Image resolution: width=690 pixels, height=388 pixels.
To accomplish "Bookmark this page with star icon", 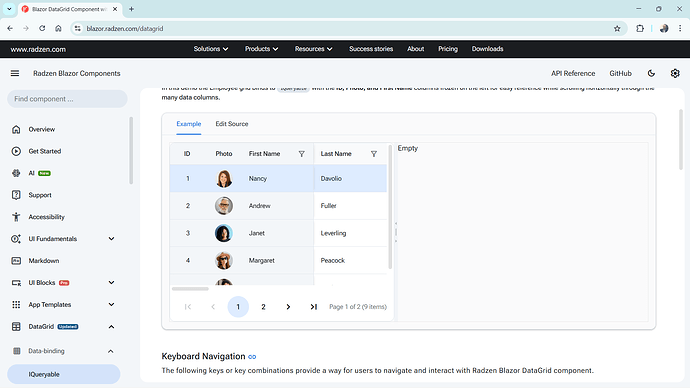I will 617,29.
